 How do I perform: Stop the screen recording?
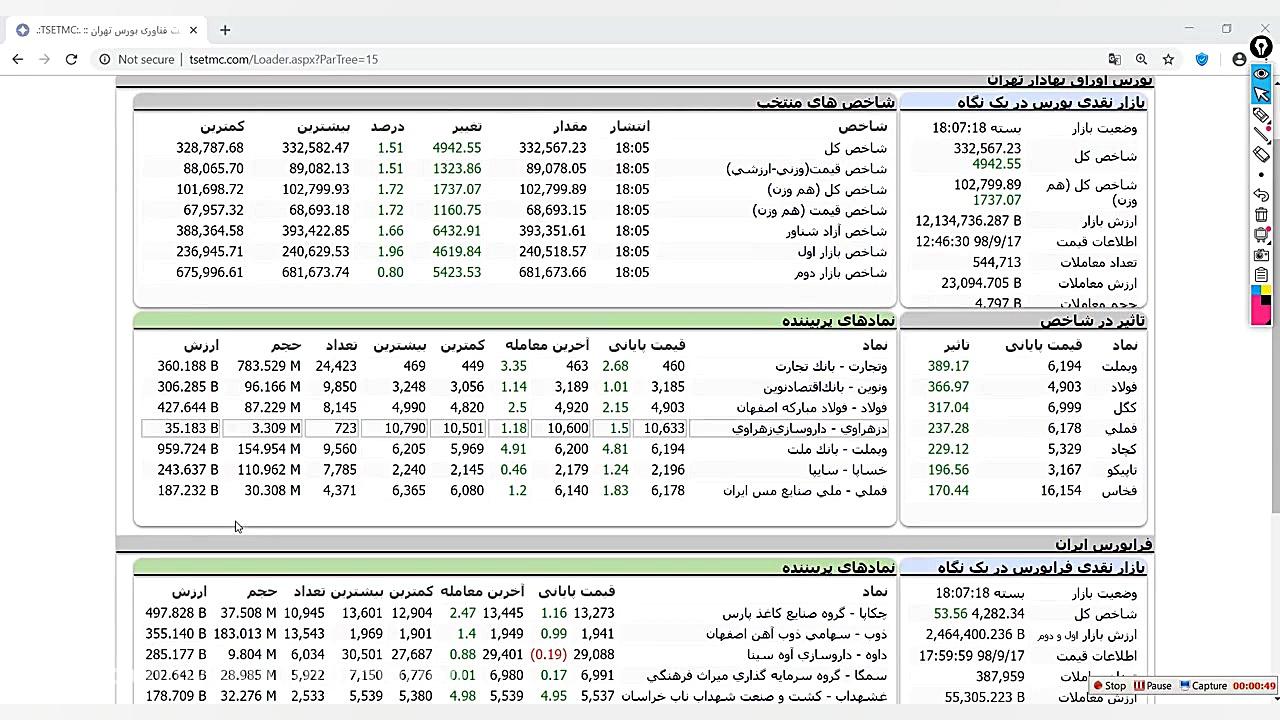[1112, 686]
